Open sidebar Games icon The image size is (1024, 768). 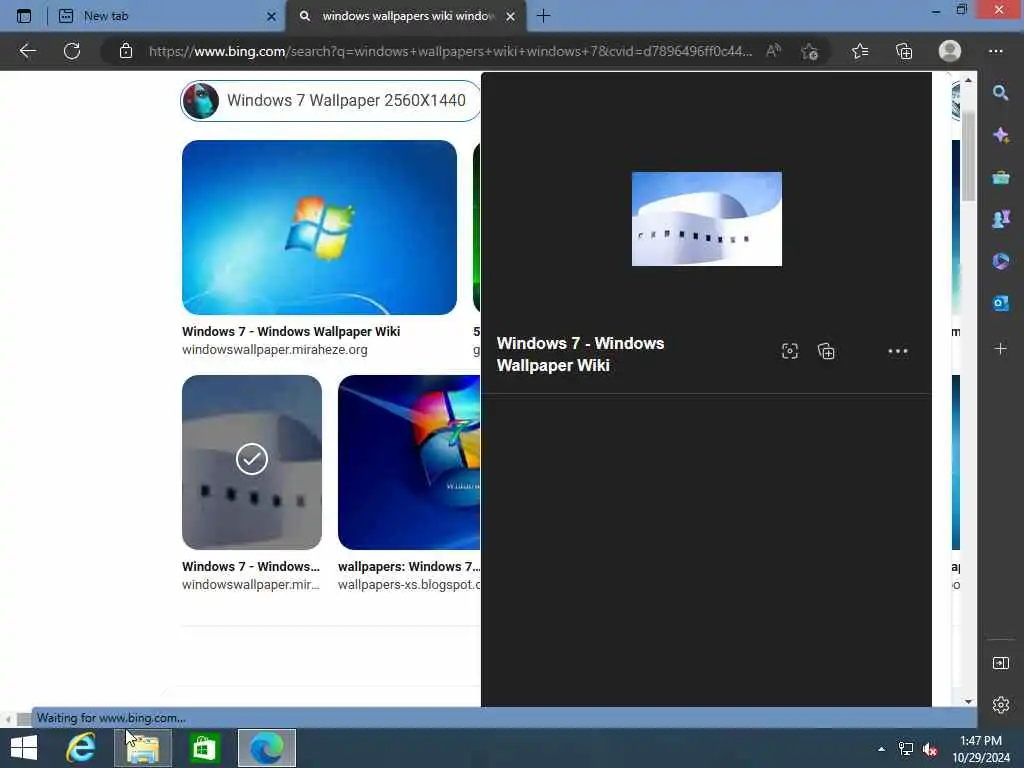pyautogui.click(x=1000, y=219)
